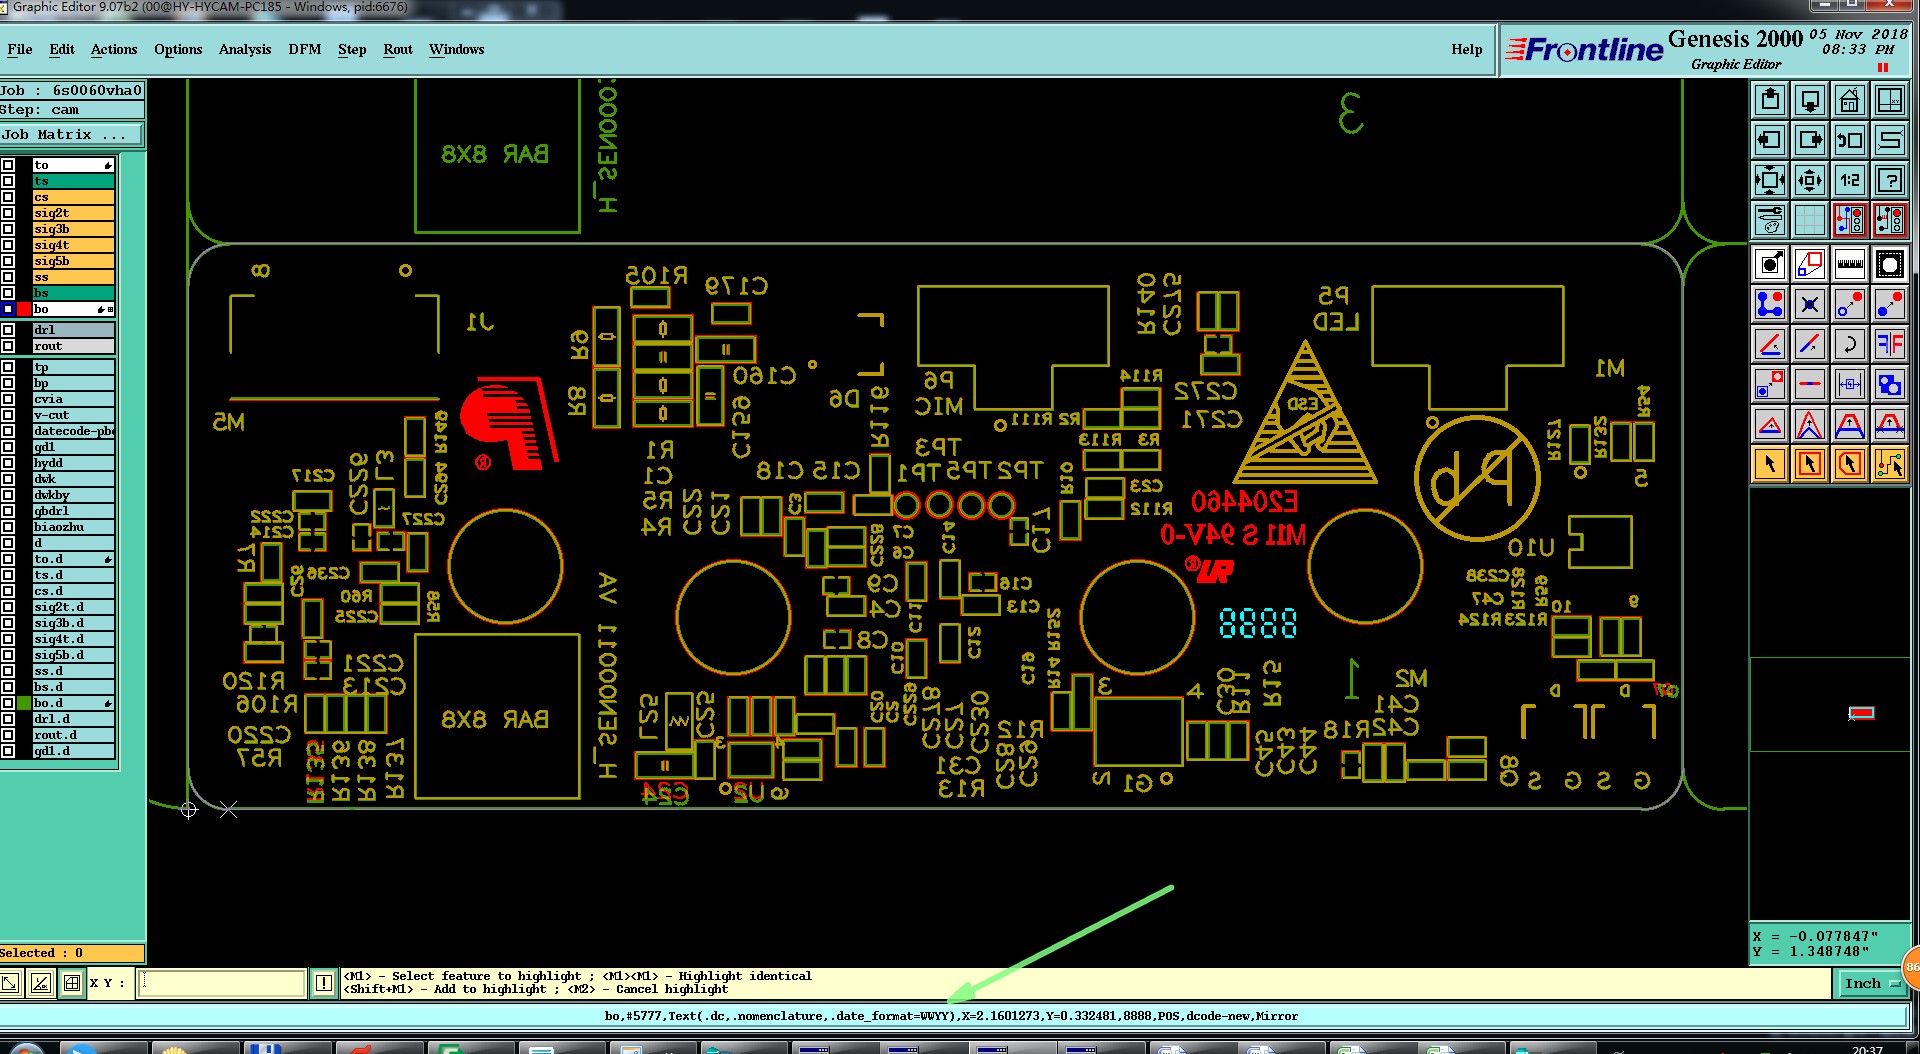Viewport: 1920px width, 1054px height.
Task: Click the overview navigation thumbnail red marker
Action: (x=1861, y=713)
